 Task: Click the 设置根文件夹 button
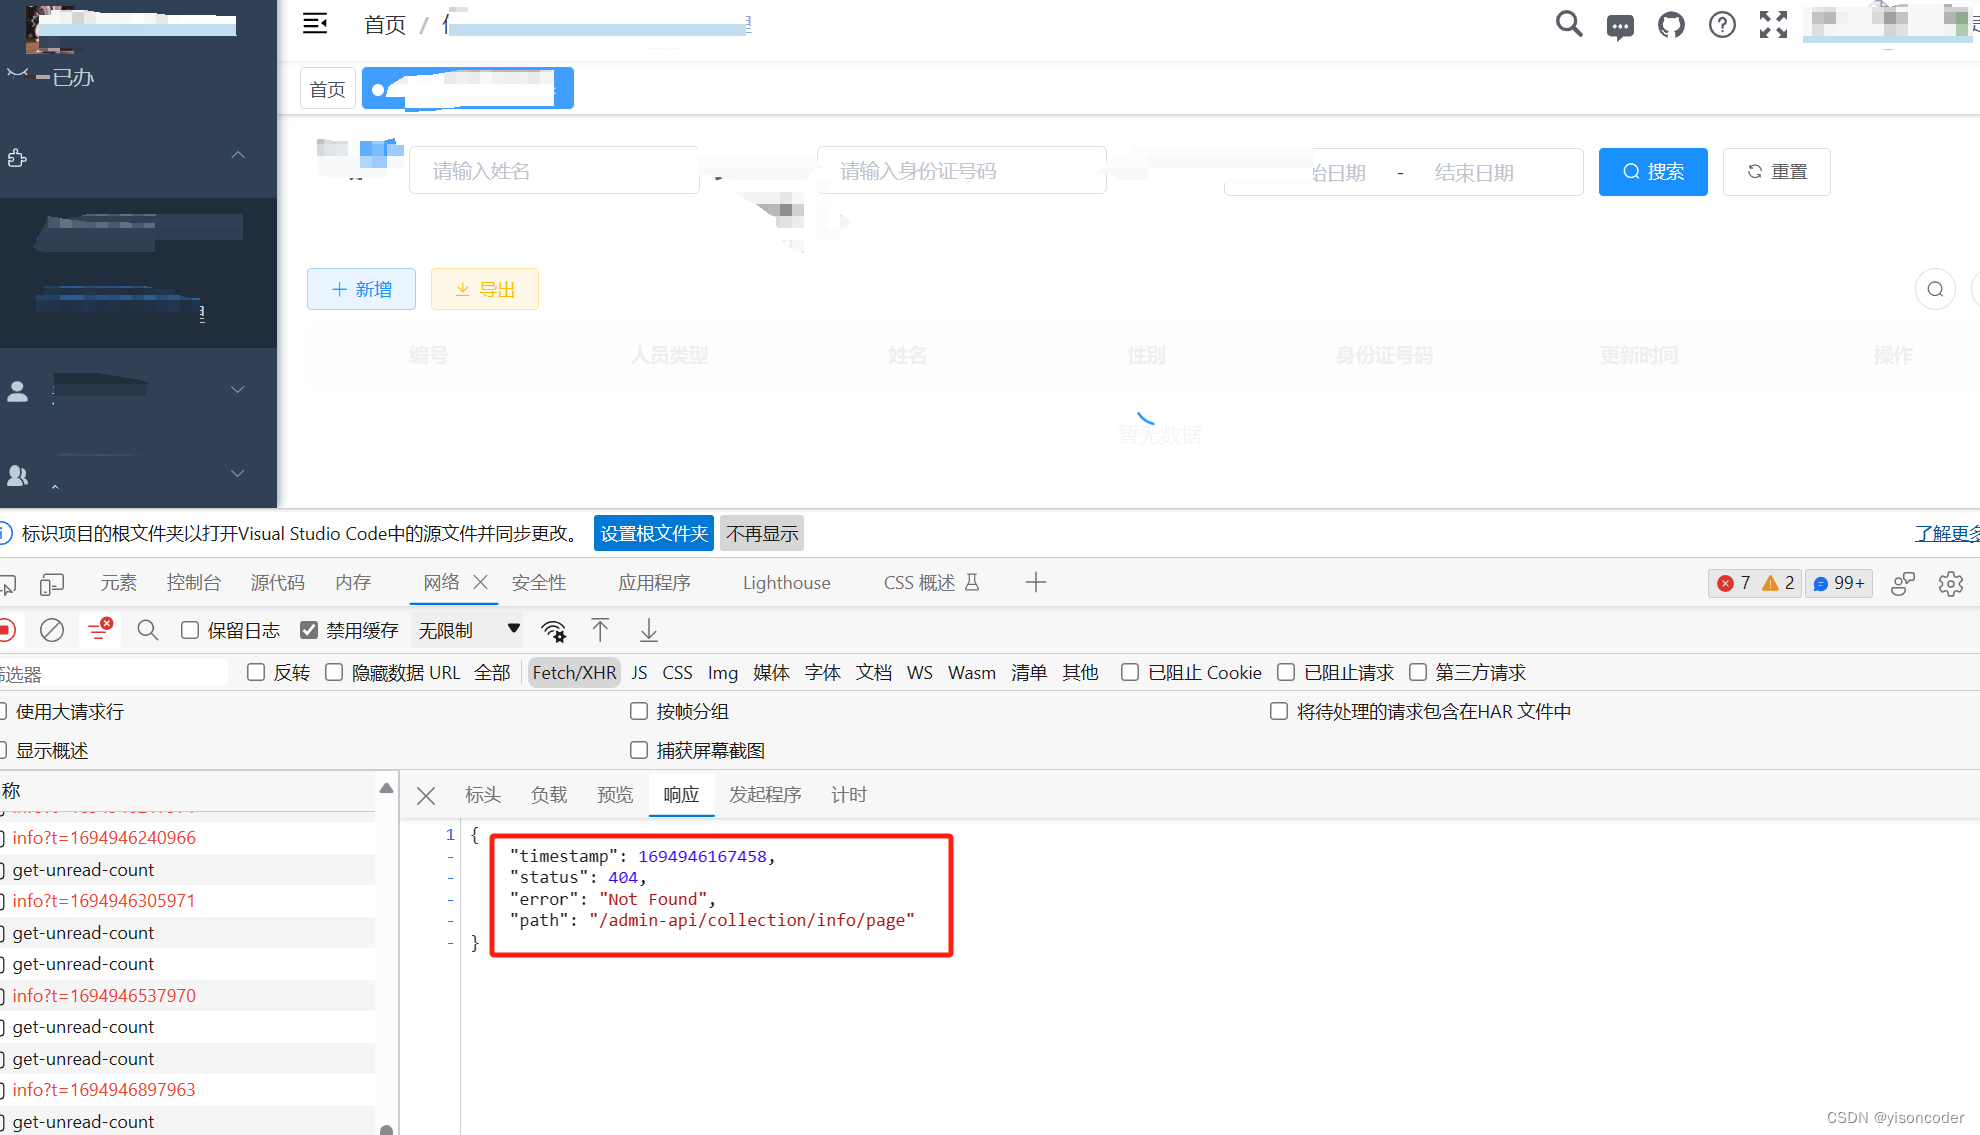654,533
